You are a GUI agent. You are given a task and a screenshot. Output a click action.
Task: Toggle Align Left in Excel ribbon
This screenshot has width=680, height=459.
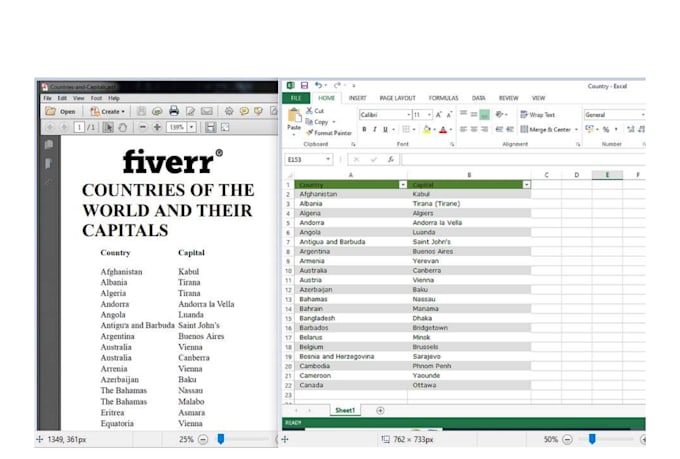(x=463, y=129)
